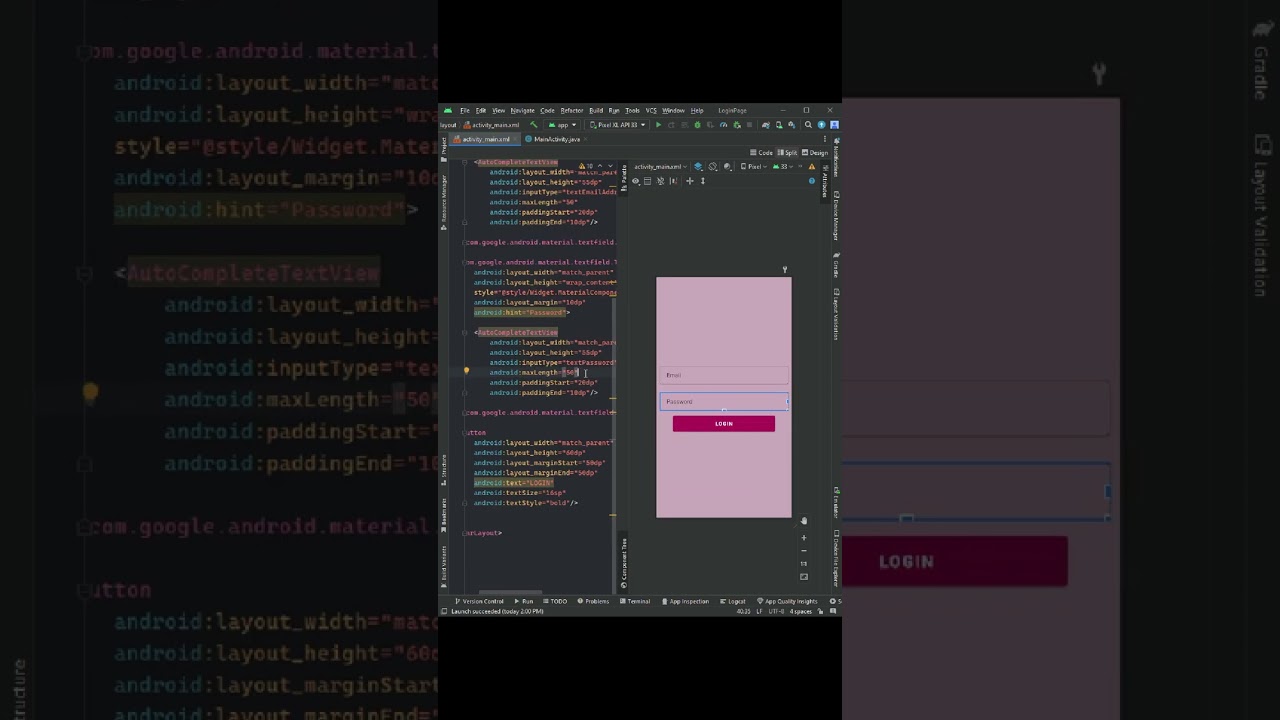The width and height of the screenshot is (1280, 720).
Task: Select the Password field in the preview
Action: pyautogui.click(x=724, y=401)
